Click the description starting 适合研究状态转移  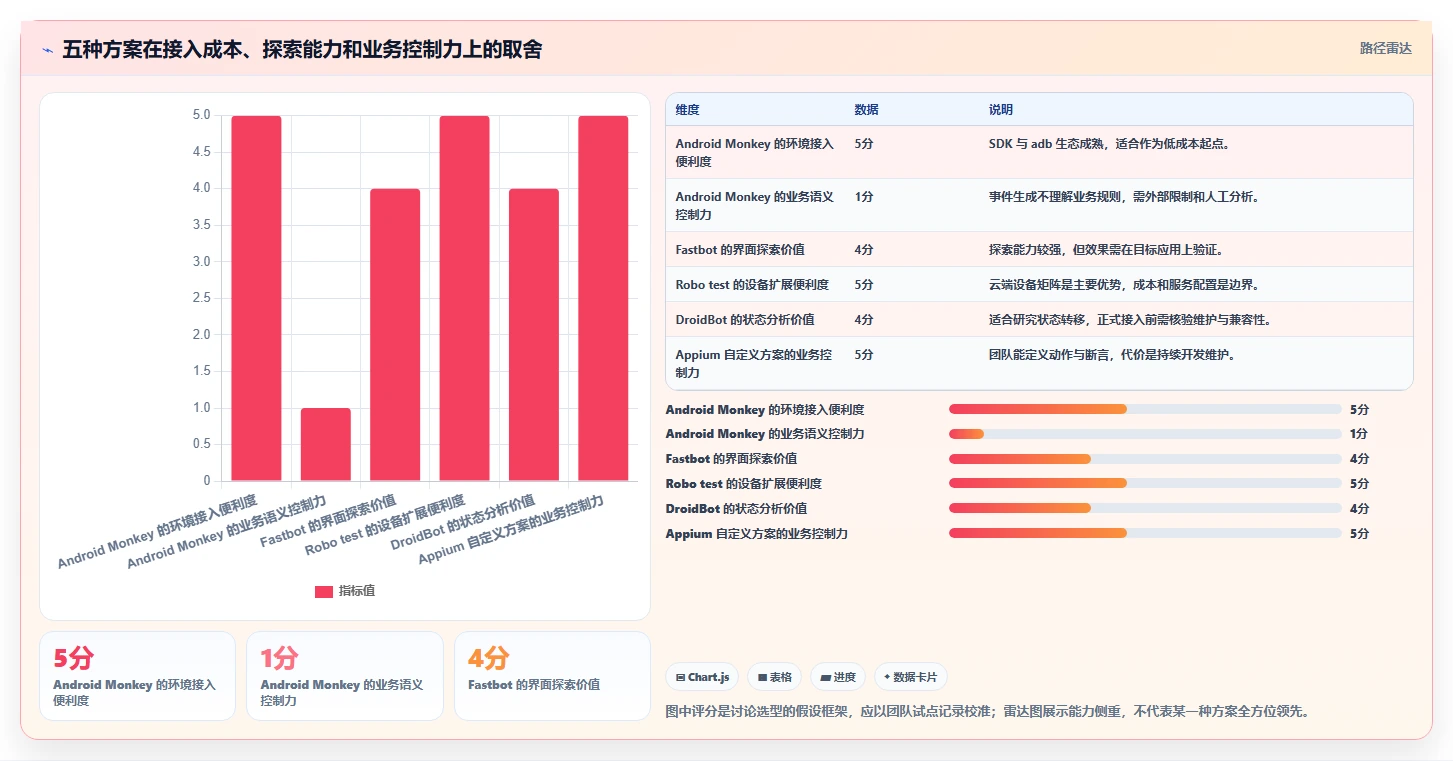point(1130,320)
